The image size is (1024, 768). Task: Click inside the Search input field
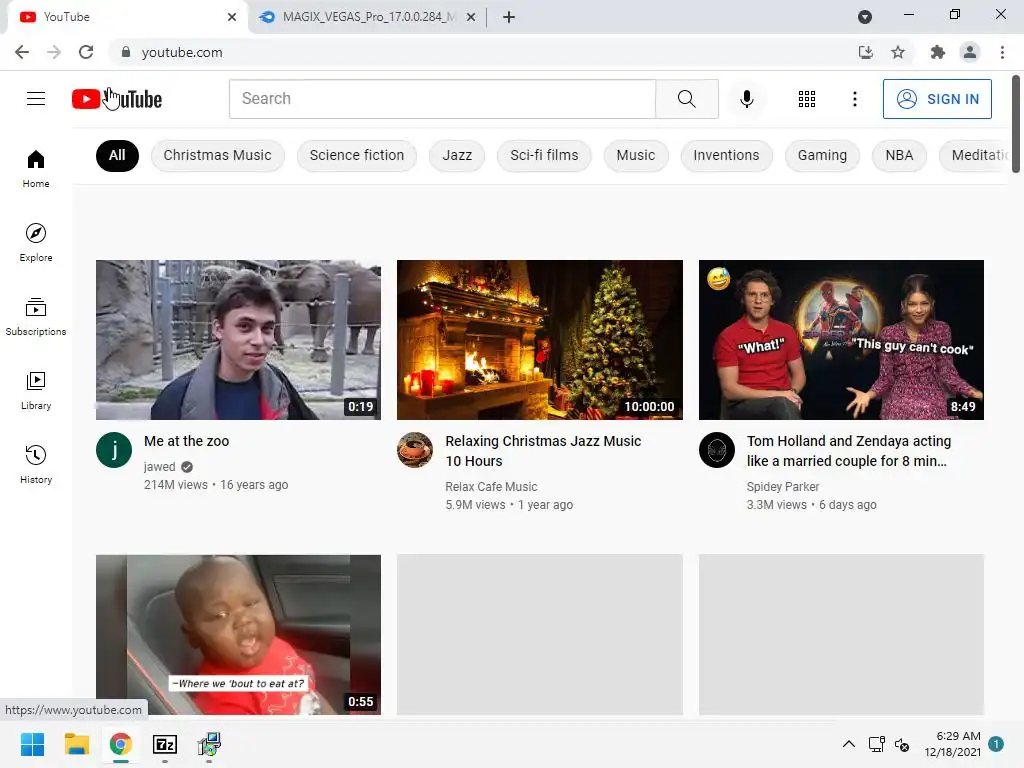click(442, 99)
